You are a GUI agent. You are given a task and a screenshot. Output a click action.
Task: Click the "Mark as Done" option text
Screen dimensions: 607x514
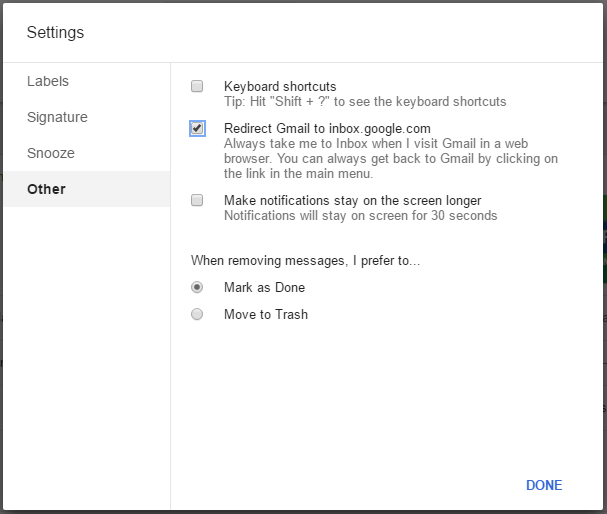pyautogui.click(x=264, y=287)
